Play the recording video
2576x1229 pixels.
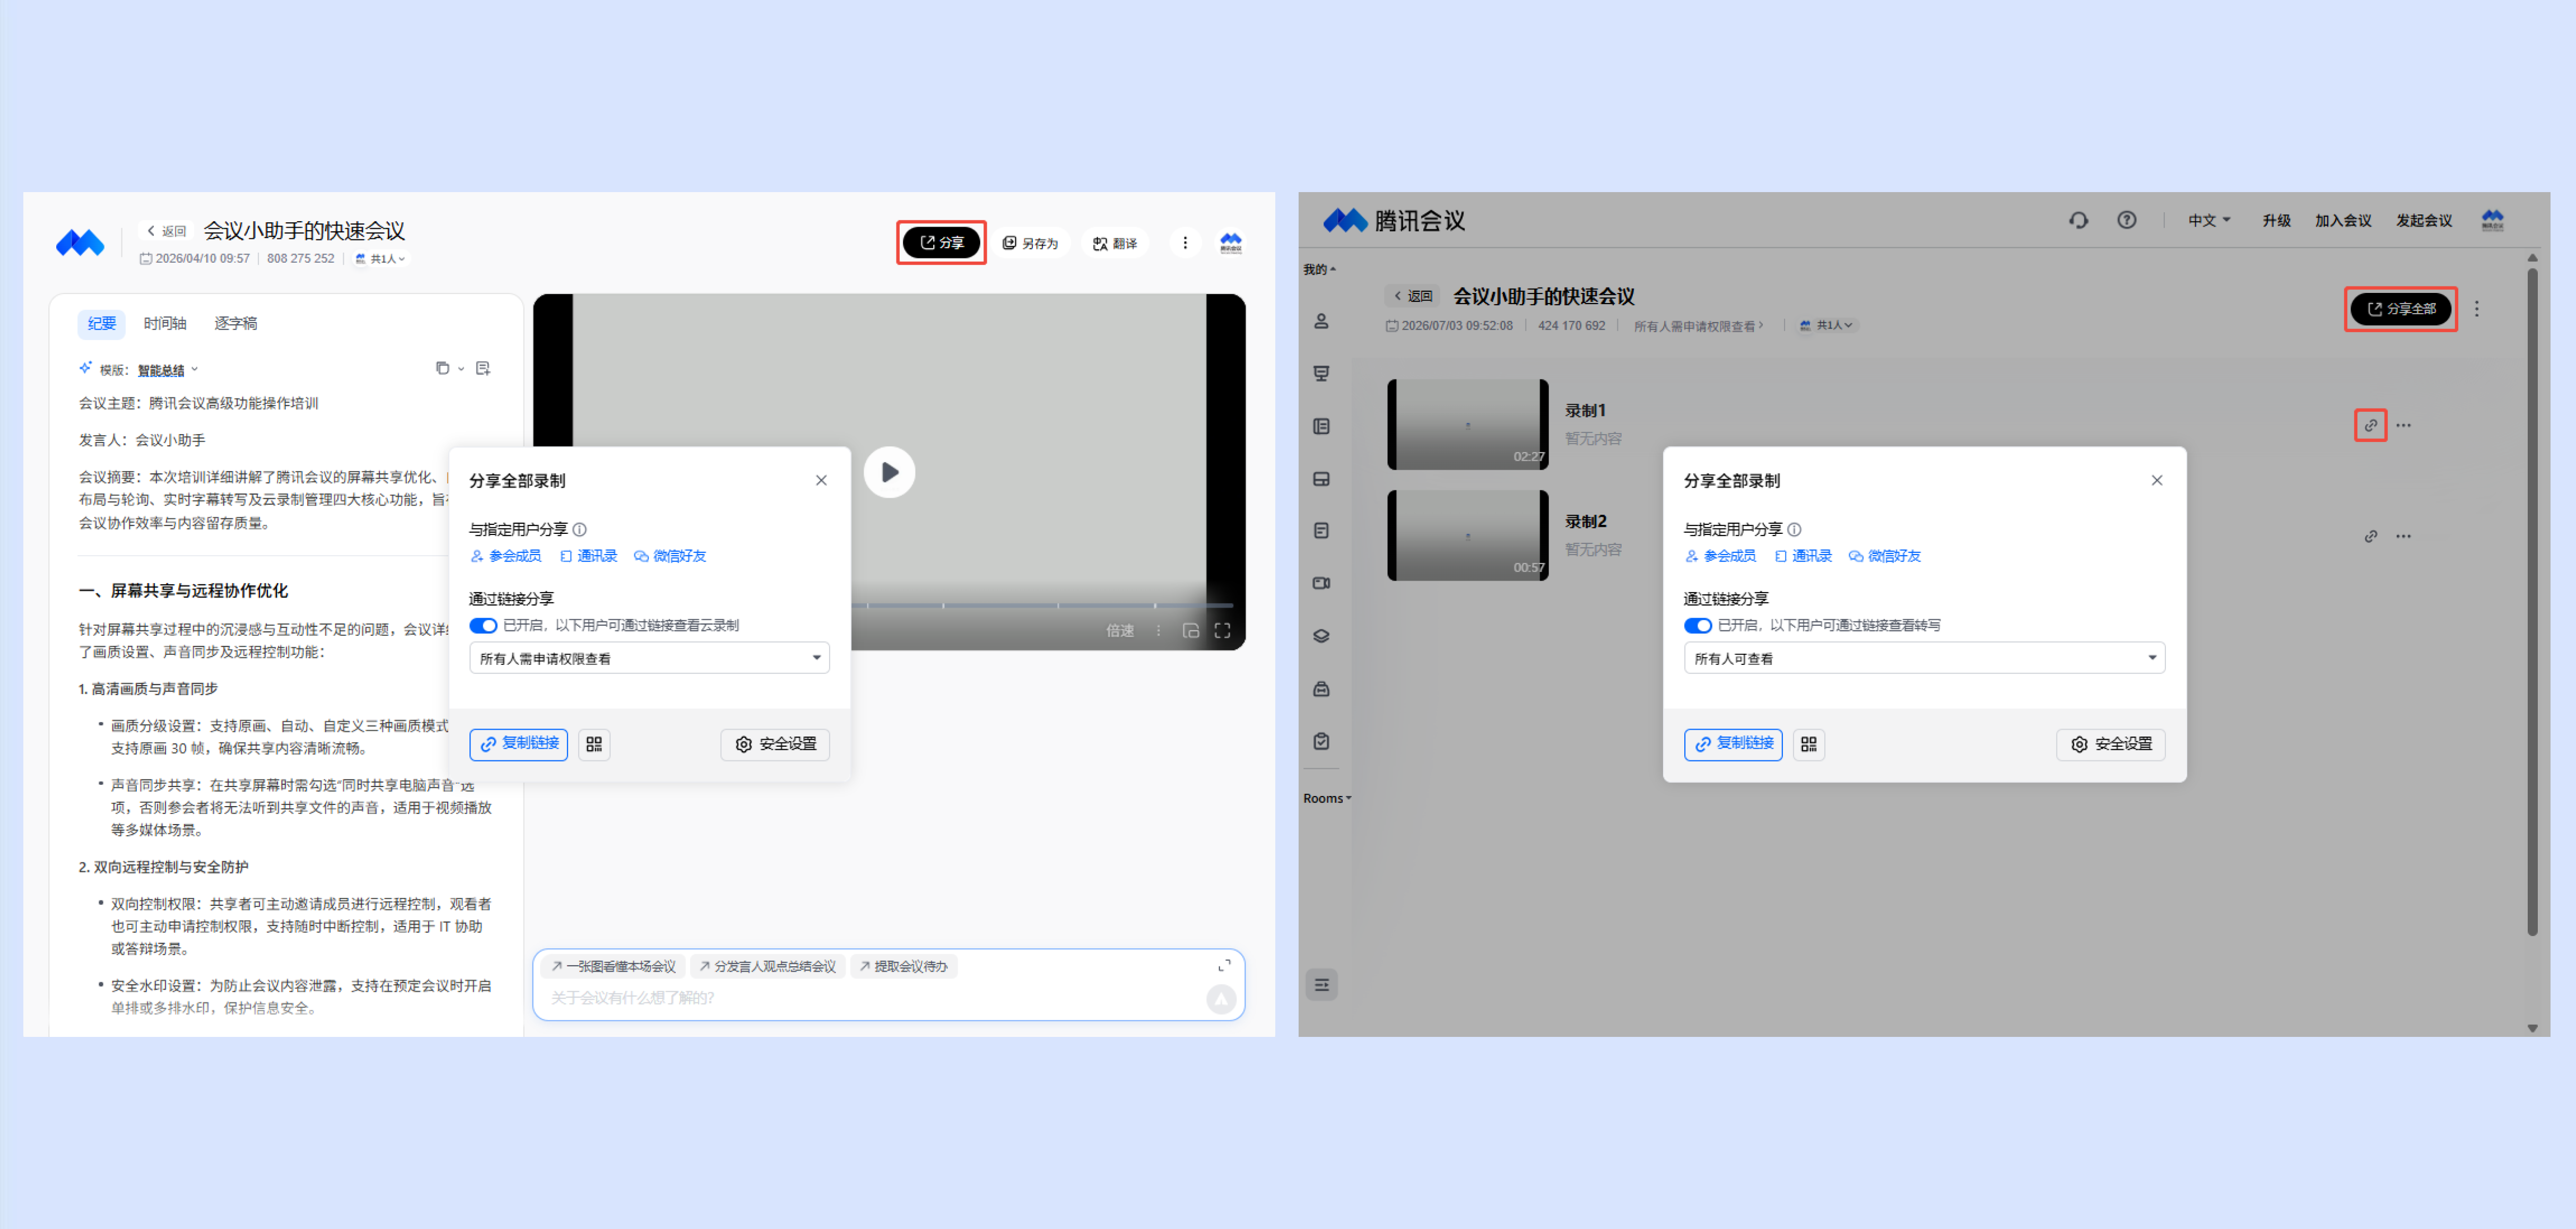tap(889, 472)
